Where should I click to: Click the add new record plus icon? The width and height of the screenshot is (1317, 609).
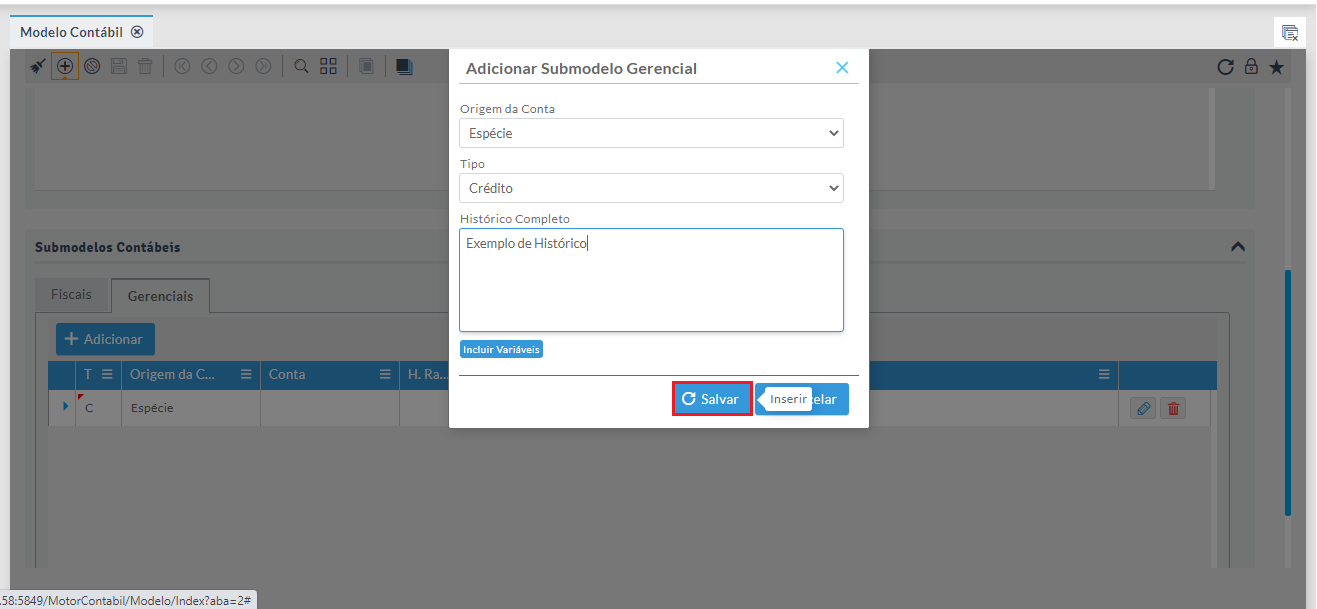tap(65, 66)
